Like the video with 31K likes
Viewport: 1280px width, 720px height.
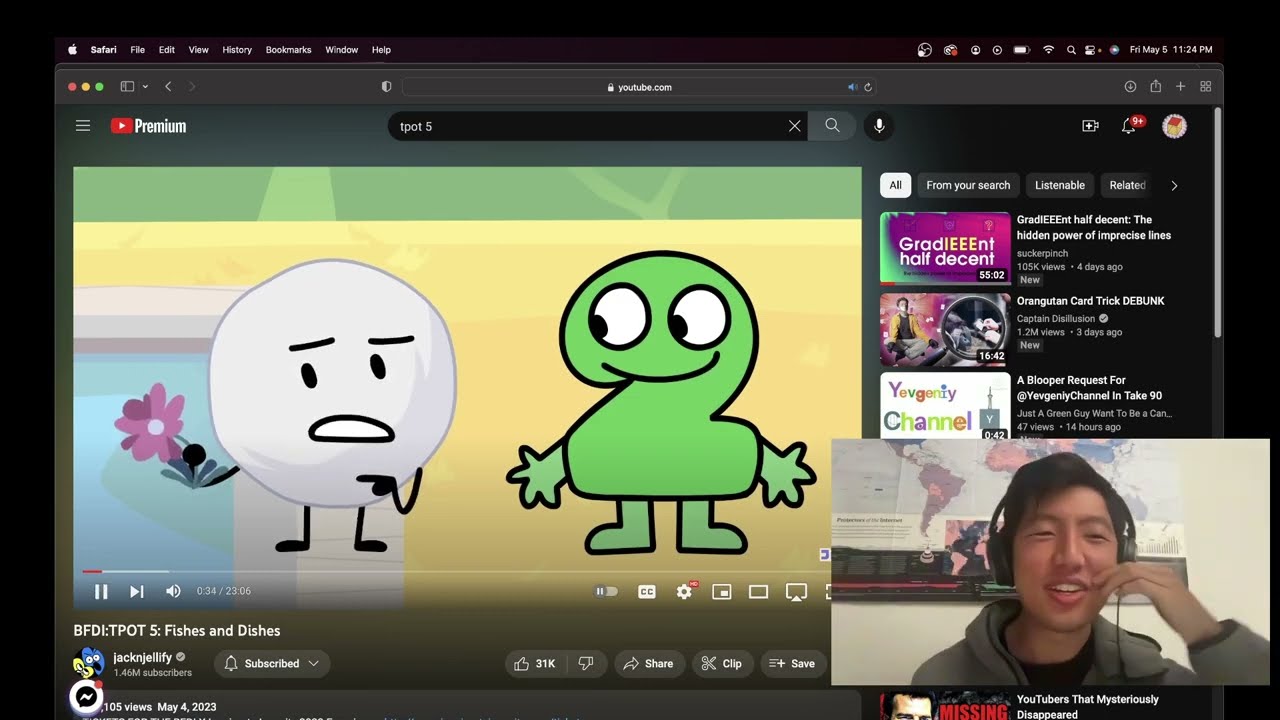[x=535, y=663]
